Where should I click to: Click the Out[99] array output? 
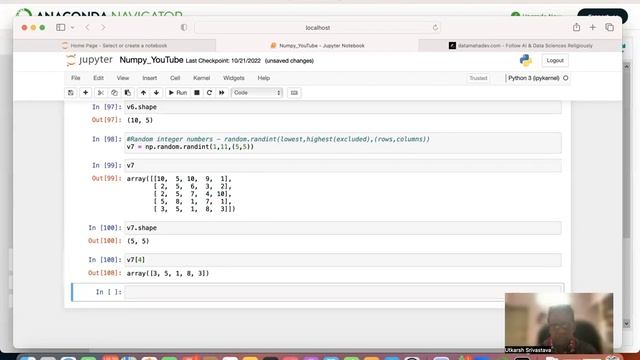181,194
